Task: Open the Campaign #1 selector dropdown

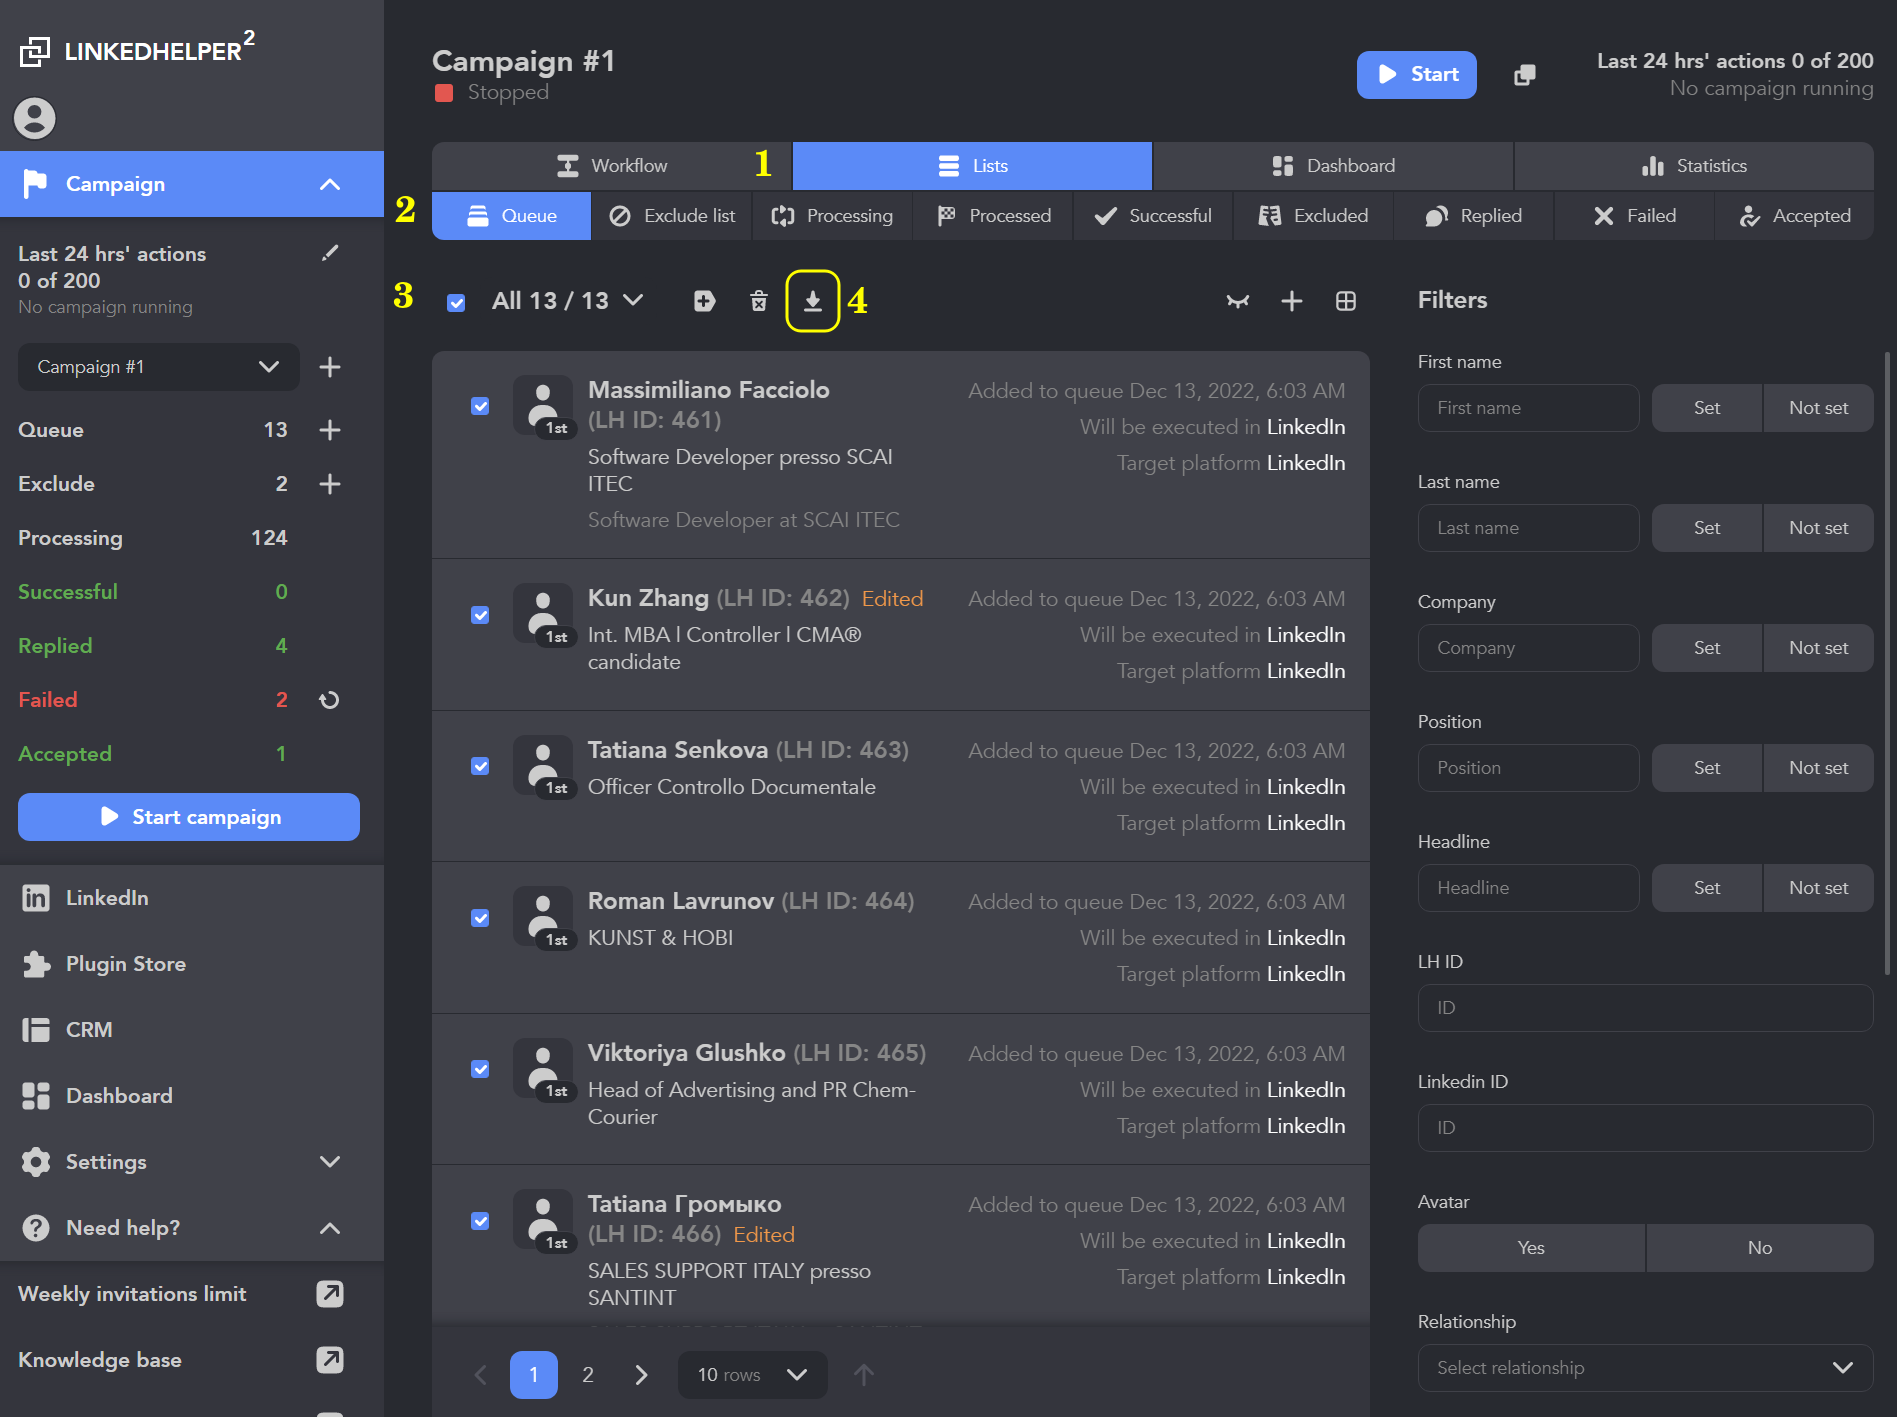Action: pyautogui.click(x=159, y=367)
